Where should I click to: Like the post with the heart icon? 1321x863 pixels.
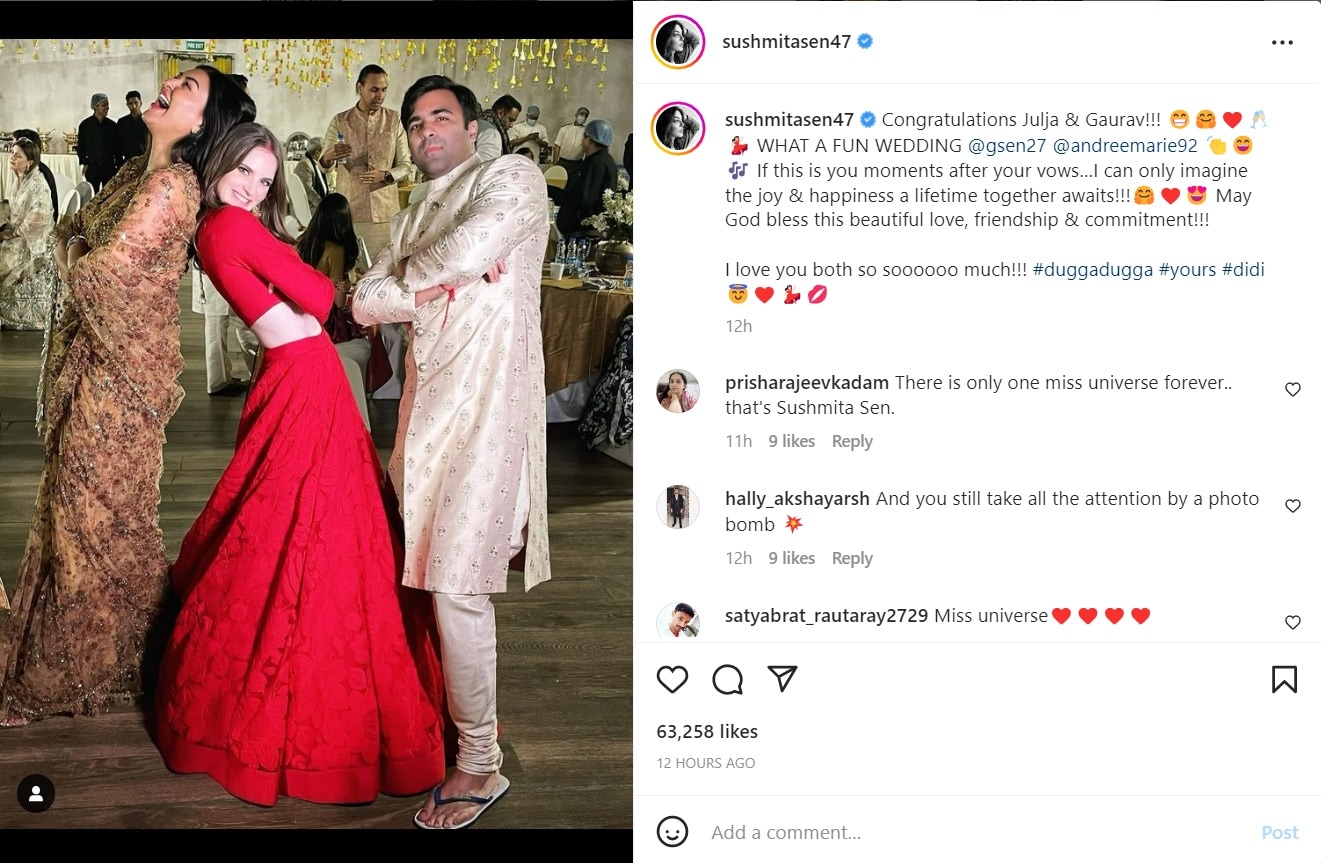(x=672, y=680)
